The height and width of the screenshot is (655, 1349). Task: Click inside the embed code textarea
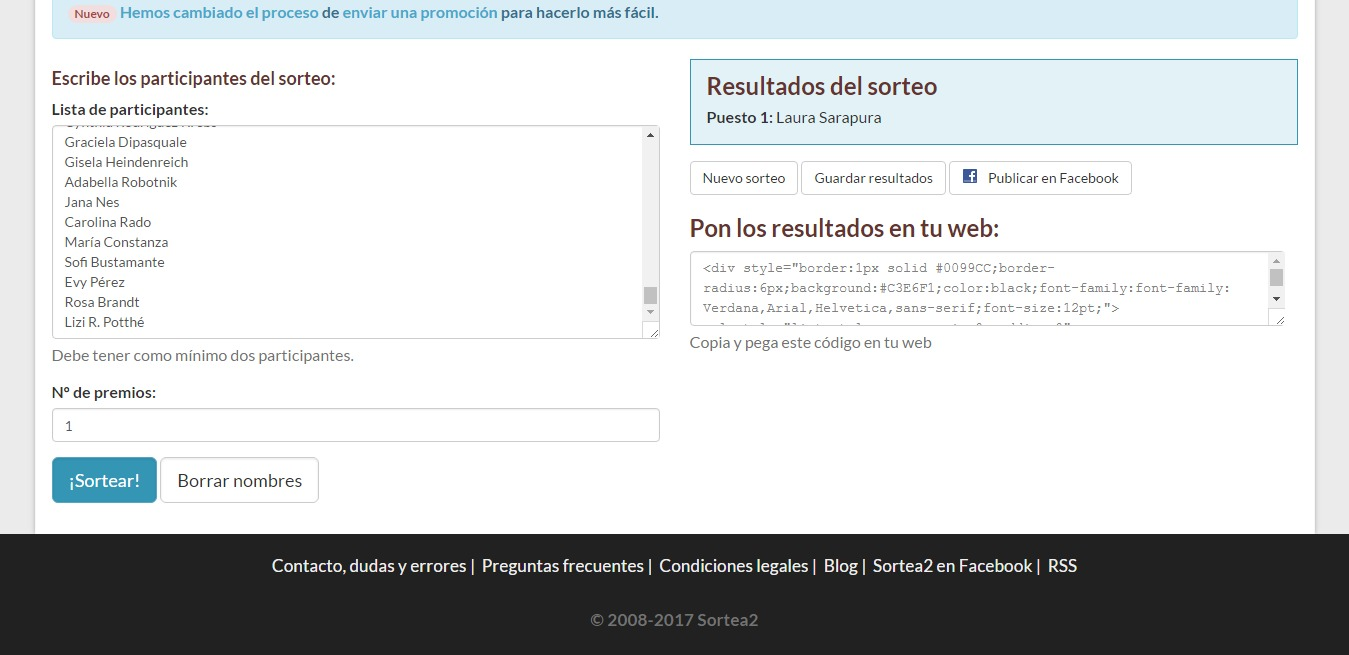click(978, 288)
